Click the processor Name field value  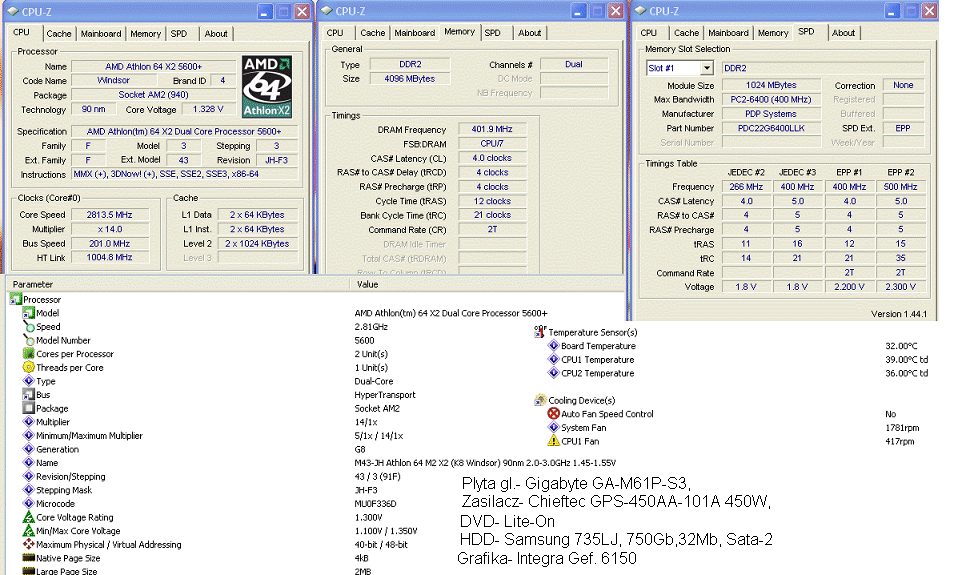tap(153, 66)
